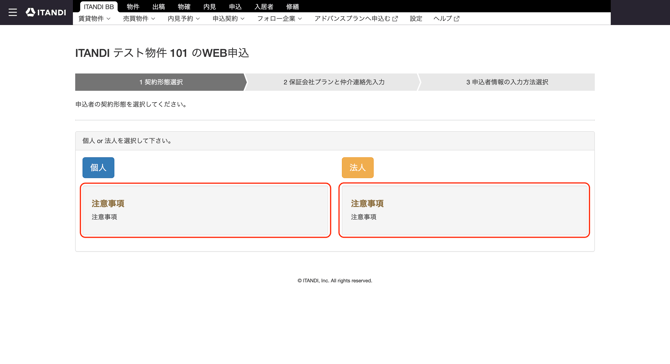Click the page title ITANDI テスト物件 101
Viewport: 670px width, 364px height.
(x=162, y=53)
